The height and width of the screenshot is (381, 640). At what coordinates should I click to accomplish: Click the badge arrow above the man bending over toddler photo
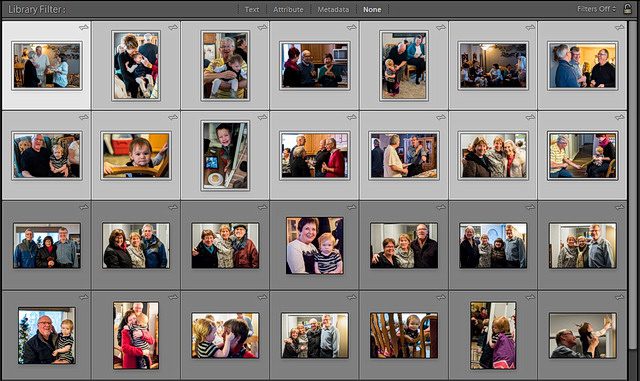click(441, 27)
